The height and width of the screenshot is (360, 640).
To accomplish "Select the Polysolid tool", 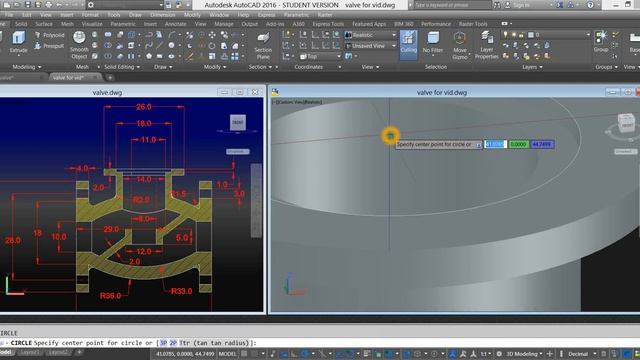I will [x=50, y=35].
